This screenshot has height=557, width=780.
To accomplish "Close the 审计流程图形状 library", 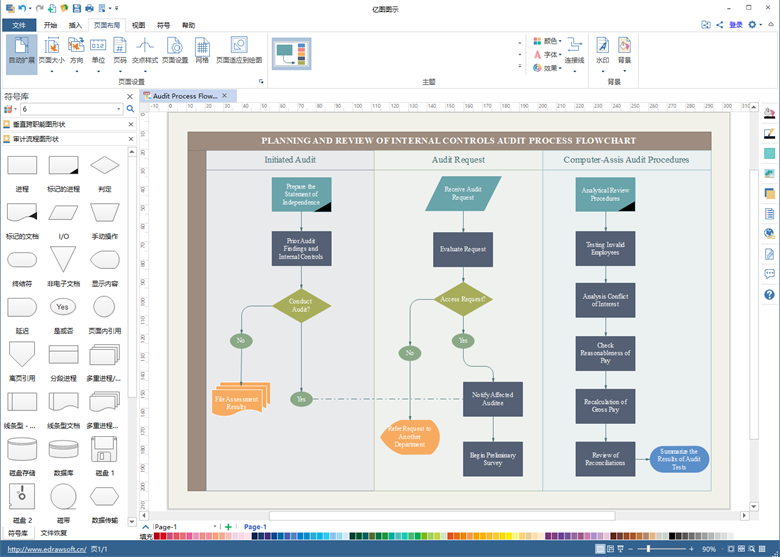I will pyautogui.click(x=131, y=139).
